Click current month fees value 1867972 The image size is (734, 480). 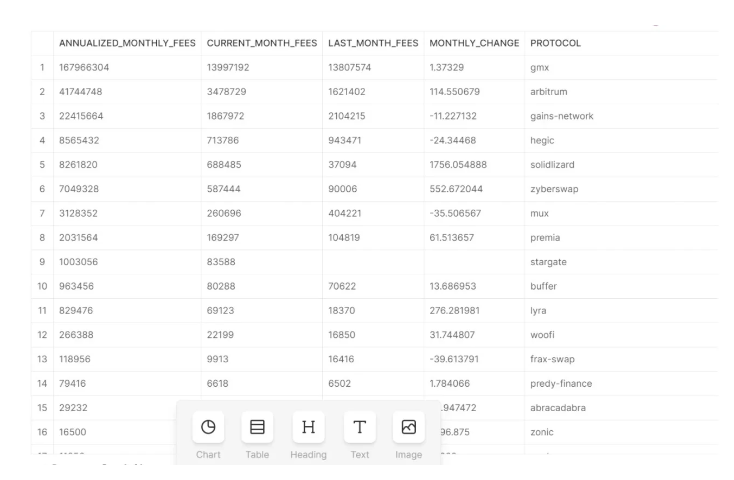point(226,116)
